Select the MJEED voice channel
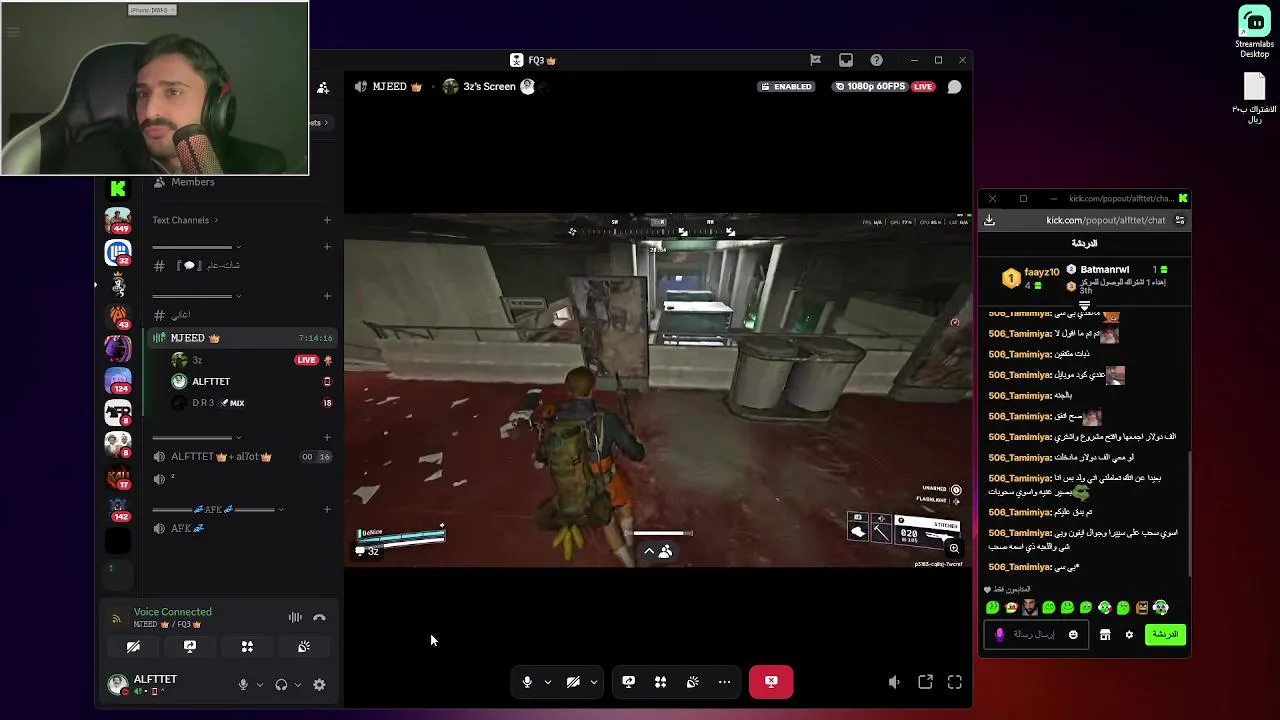The image size is (1280, 720). click(238, 338)
